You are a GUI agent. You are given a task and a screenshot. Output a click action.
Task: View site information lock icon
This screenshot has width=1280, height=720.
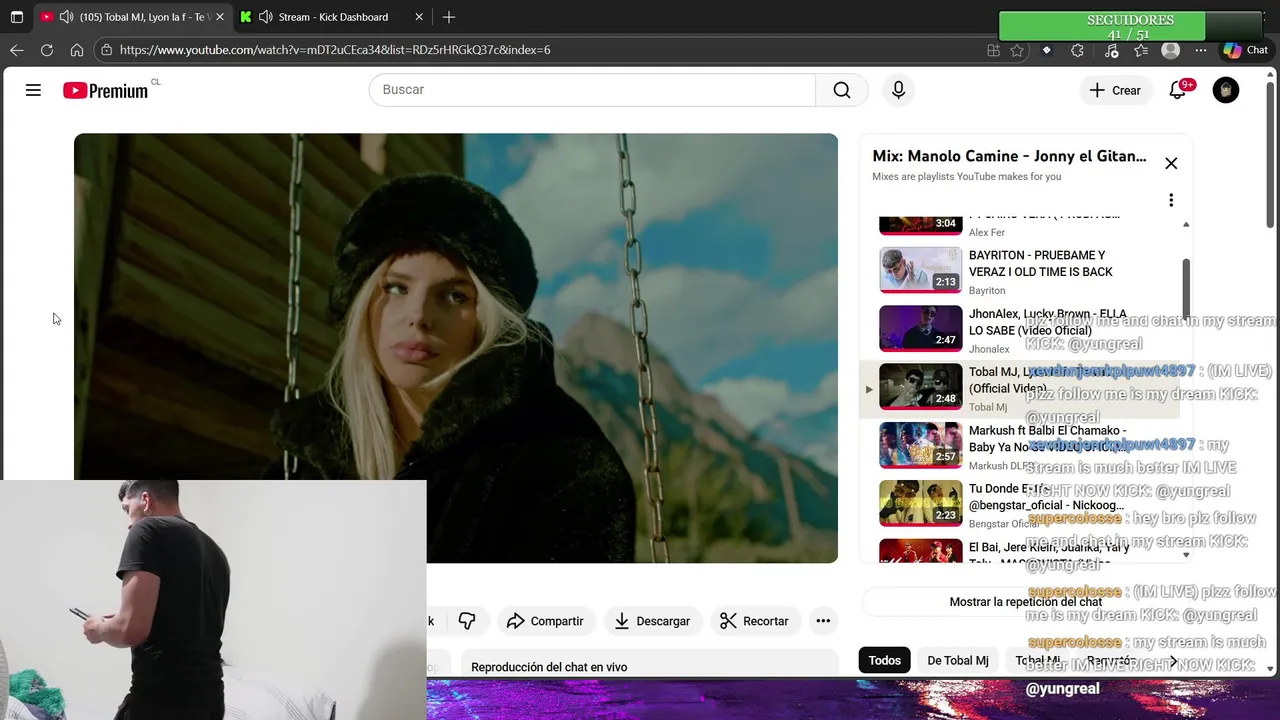click(x=107, y=50)
